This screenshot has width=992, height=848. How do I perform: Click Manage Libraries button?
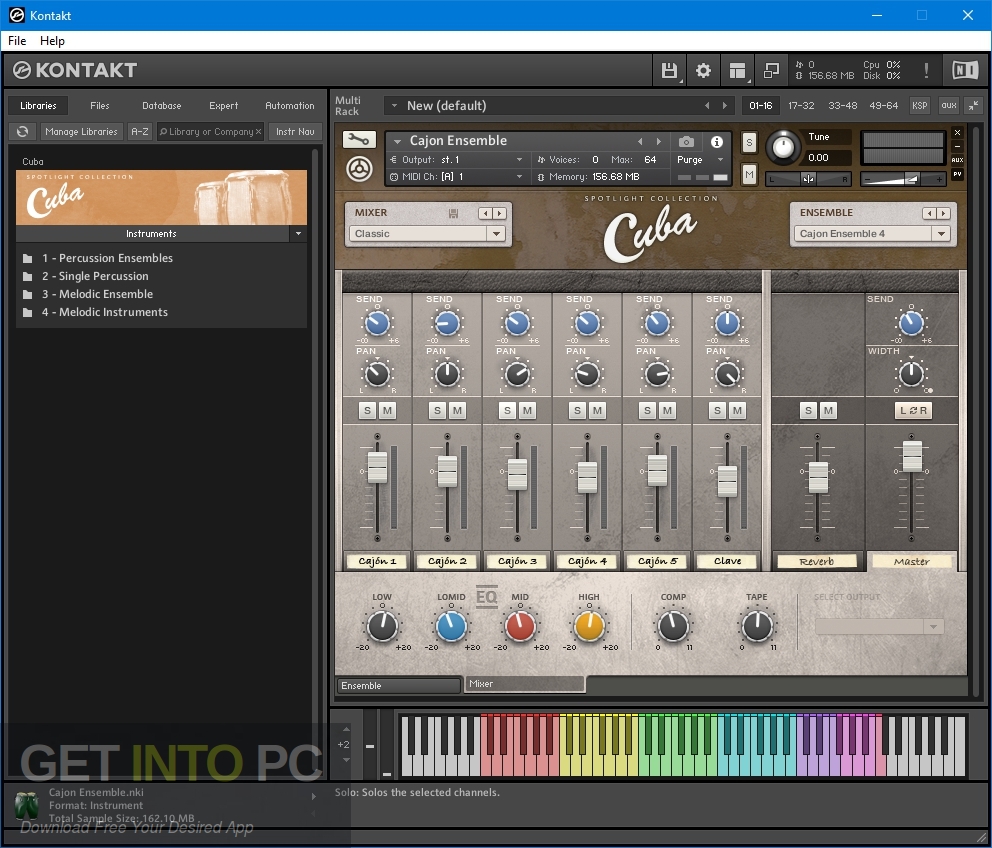(x=81, y=132)
